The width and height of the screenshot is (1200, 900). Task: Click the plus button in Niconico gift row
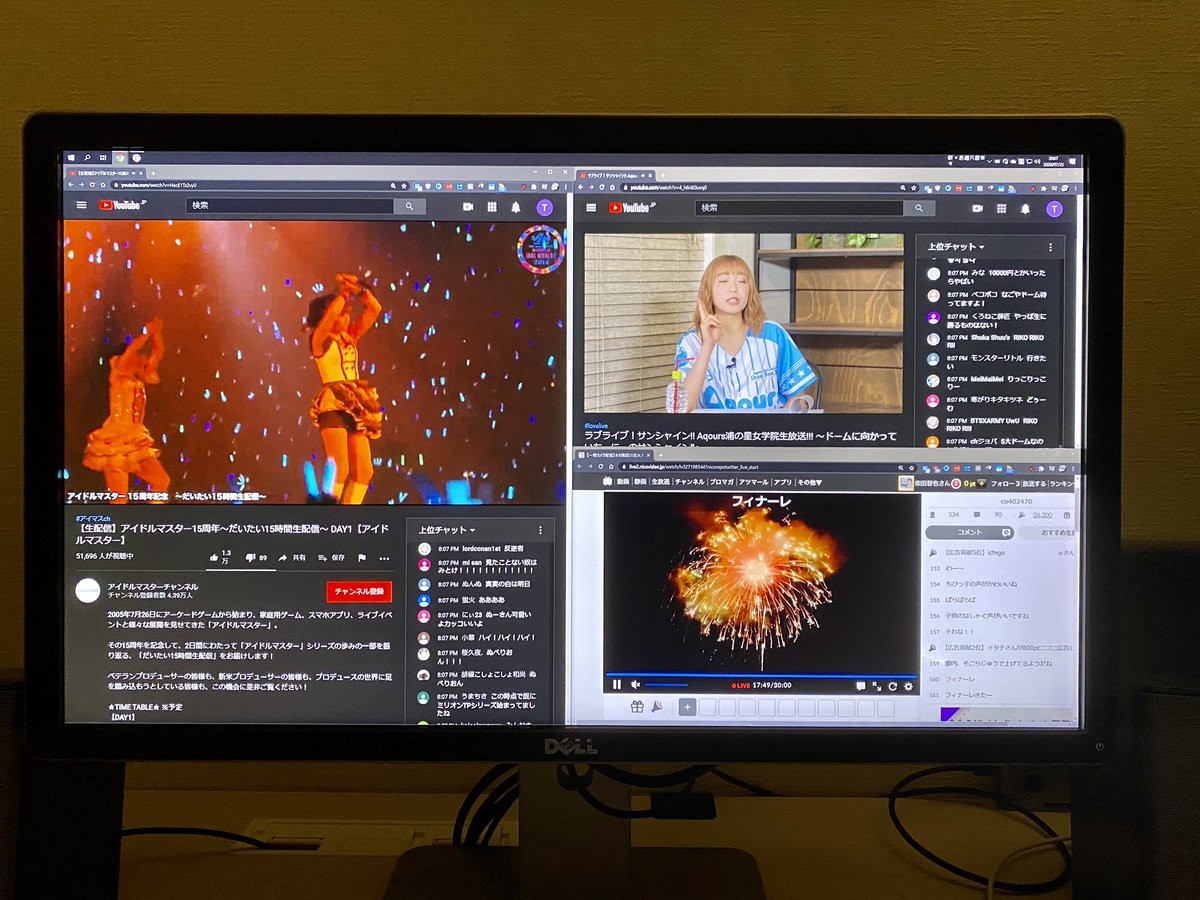(x=687, y=708)
